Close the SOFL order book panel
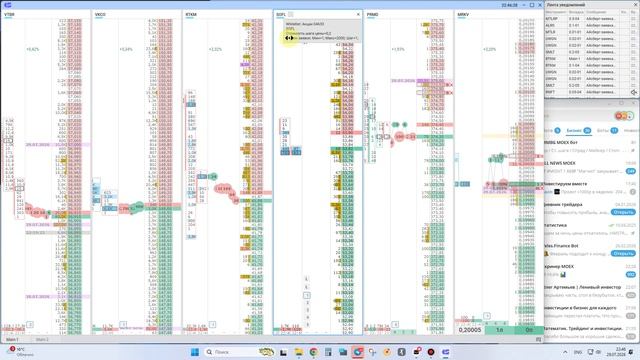 pos(358,14)
